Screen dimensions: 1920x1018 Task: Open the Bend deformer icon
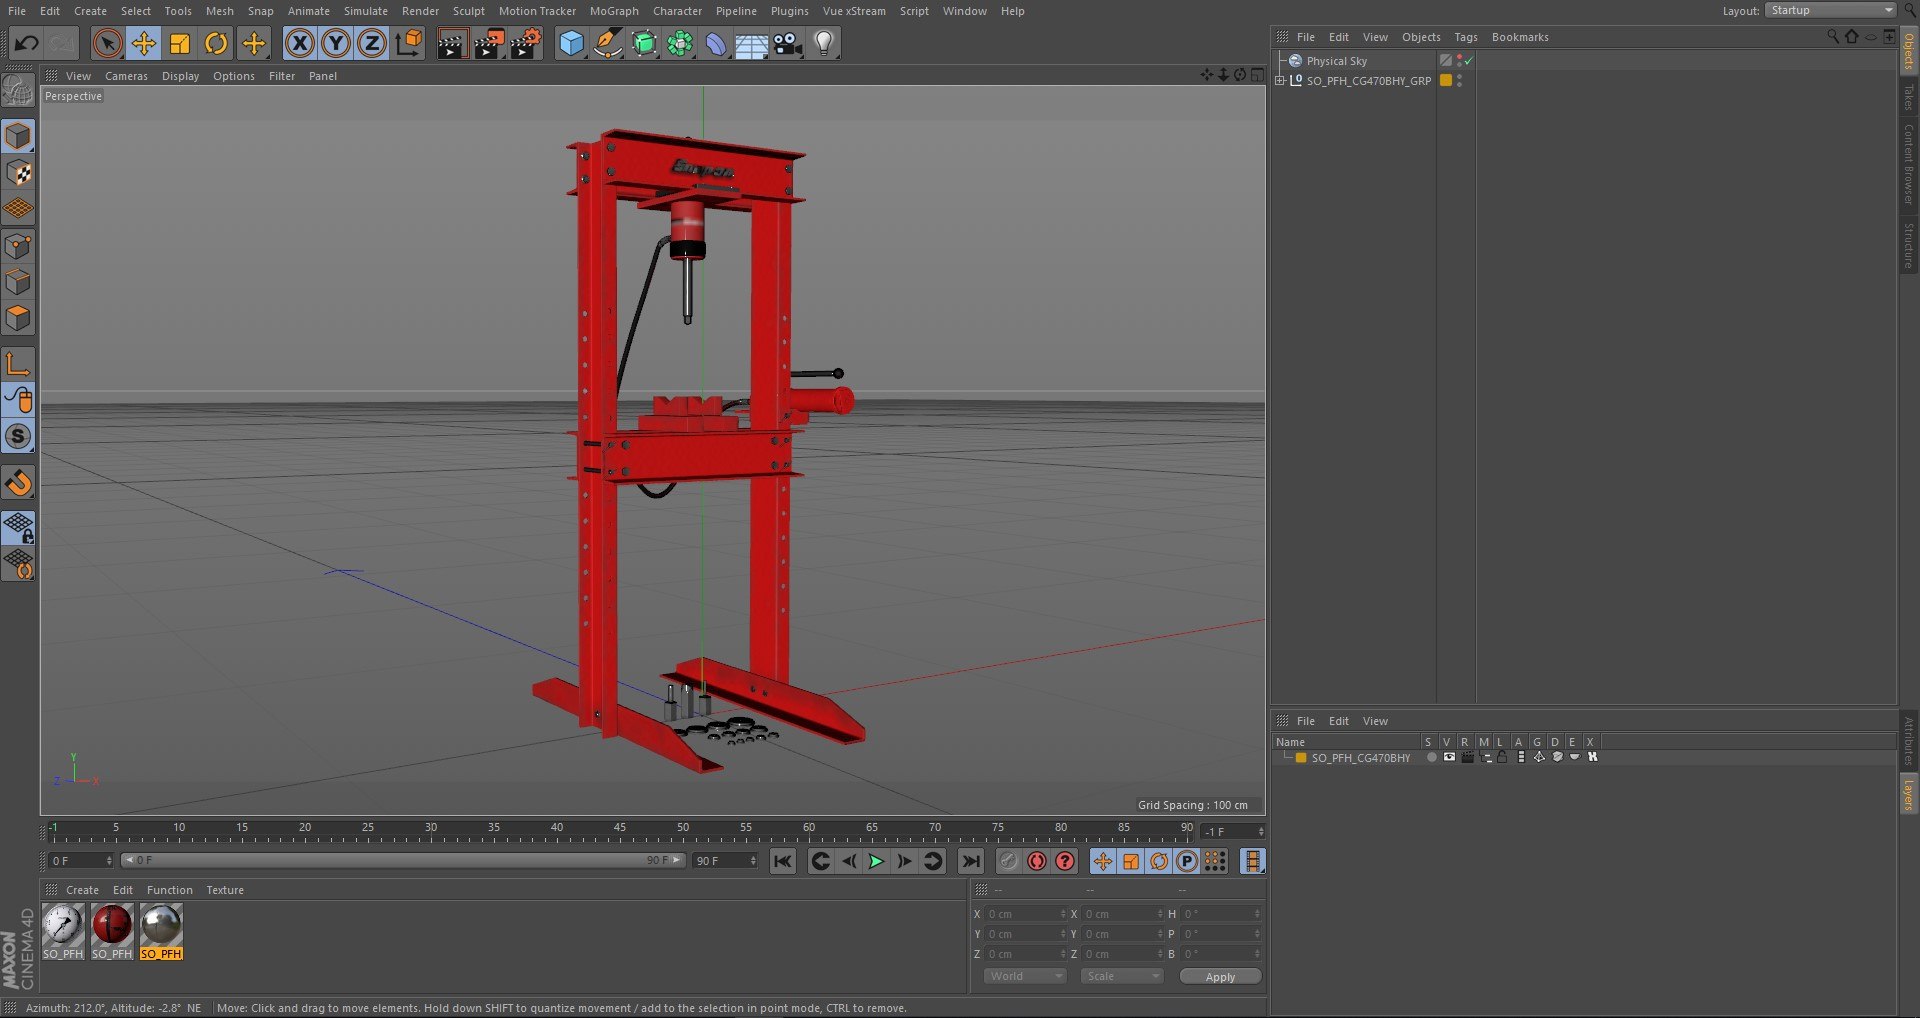(x=716, y=43)
